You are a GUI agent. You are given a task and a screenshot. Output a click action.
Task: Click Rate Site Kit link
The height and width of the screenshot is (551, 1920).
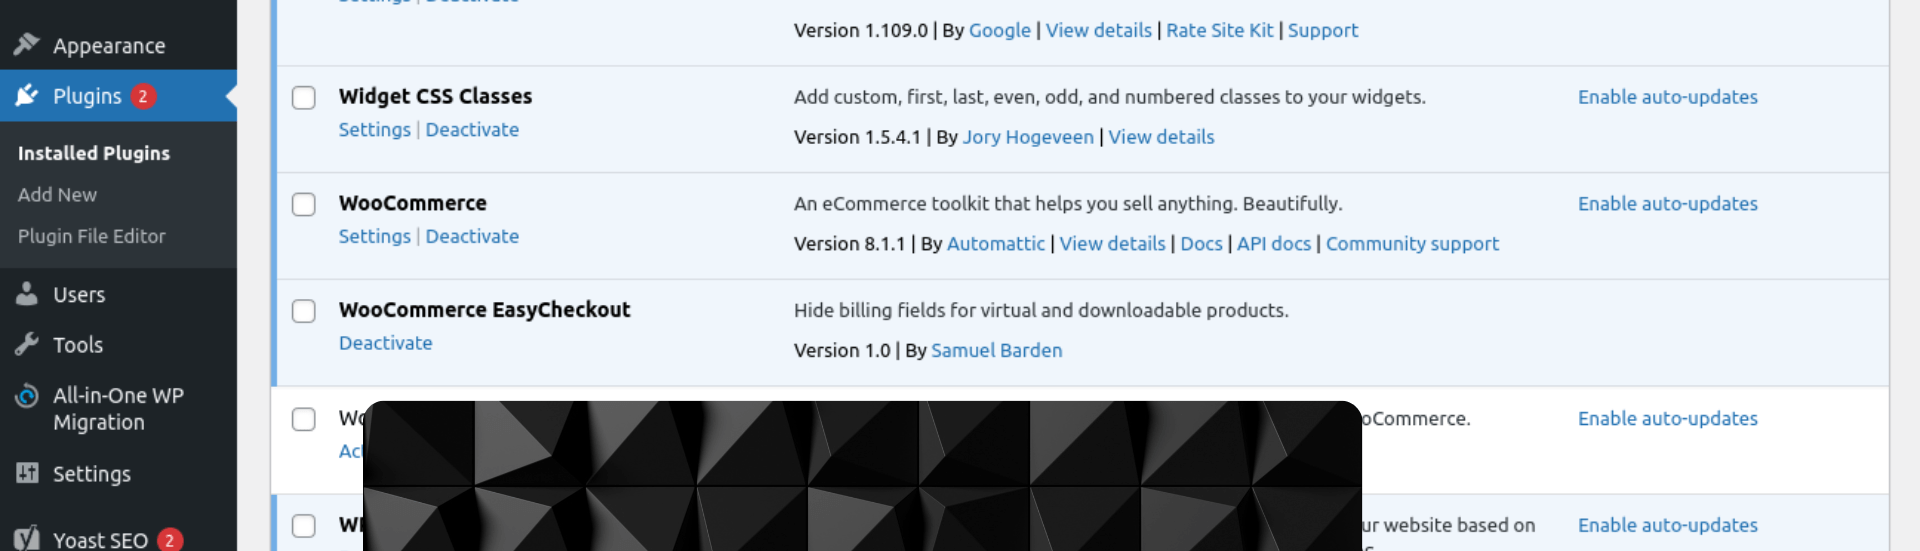click(x=1220, y=31)
